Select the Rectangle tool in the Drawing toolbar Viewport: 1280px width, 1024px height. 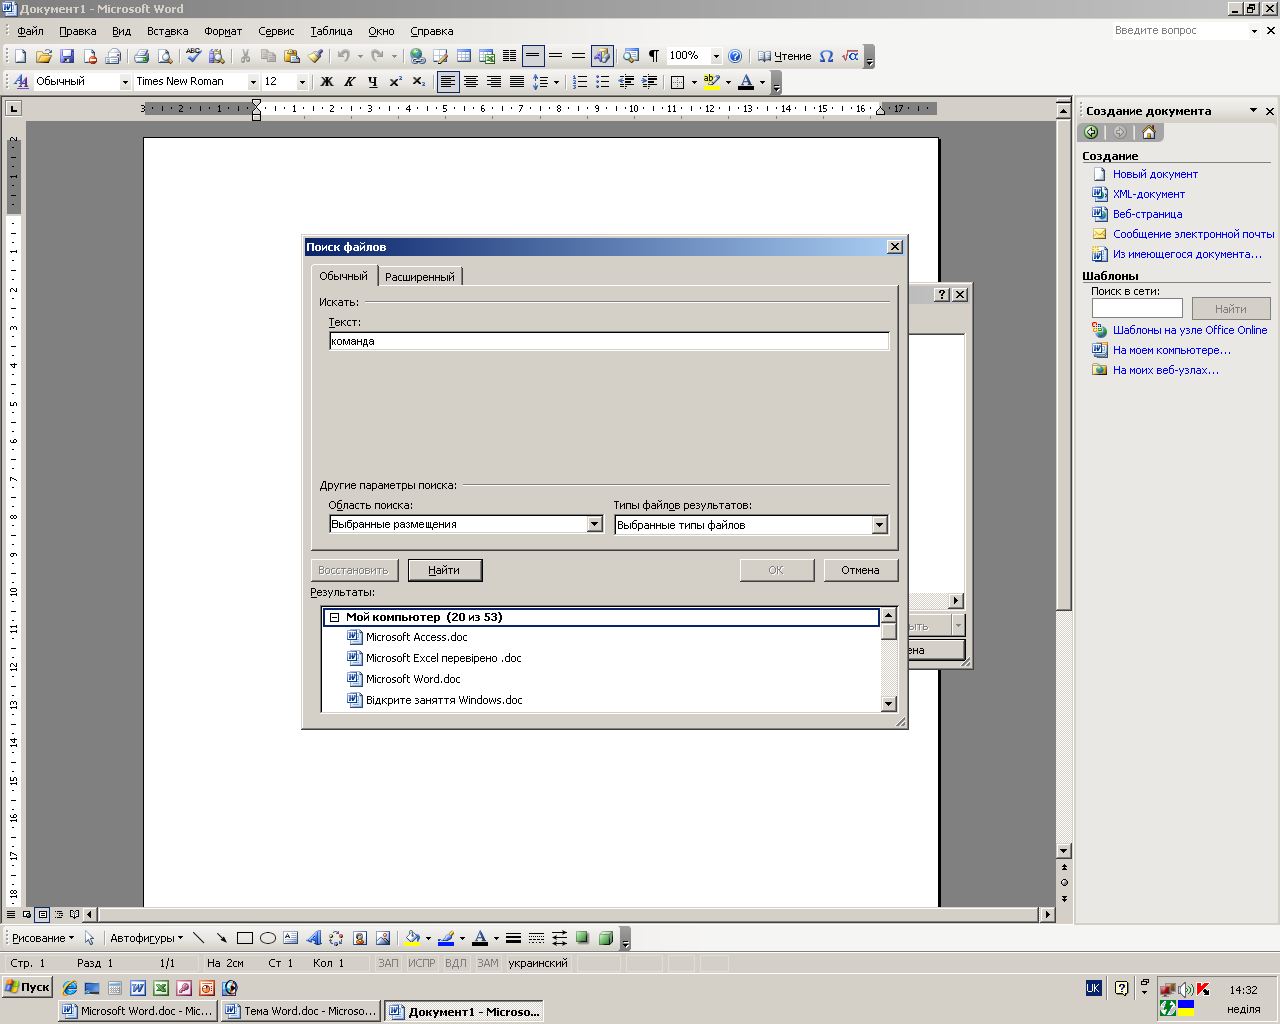coord(245,938)
